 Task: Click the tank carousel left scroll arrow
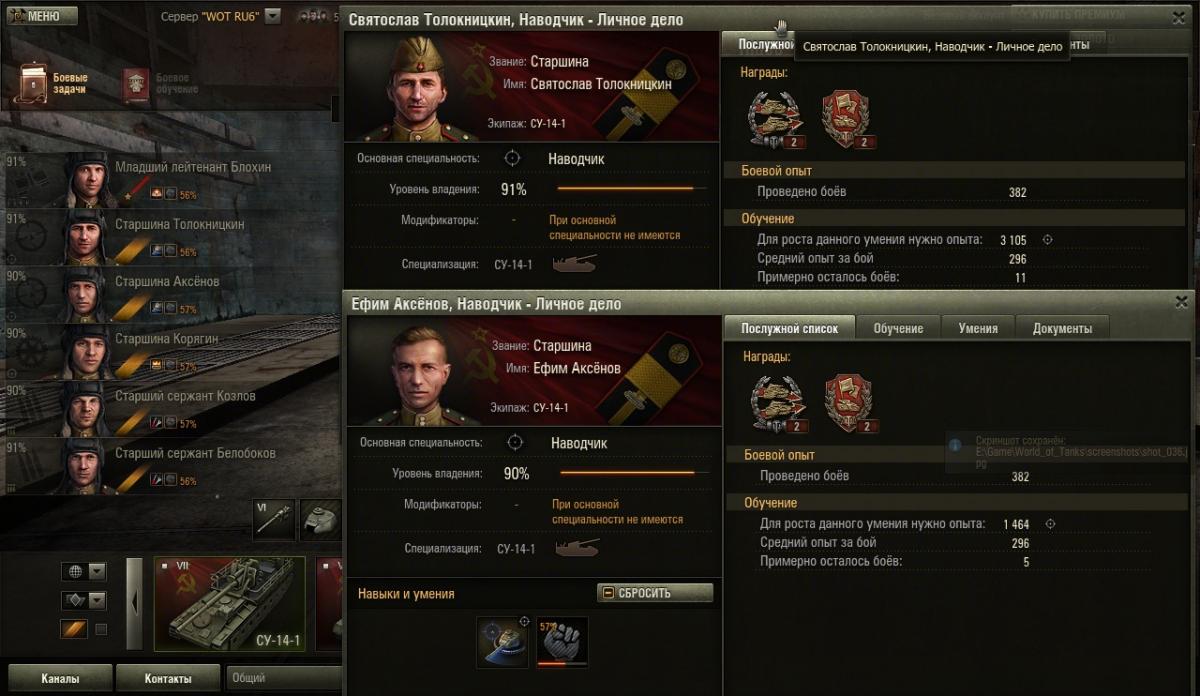click(x=134, y=604)
